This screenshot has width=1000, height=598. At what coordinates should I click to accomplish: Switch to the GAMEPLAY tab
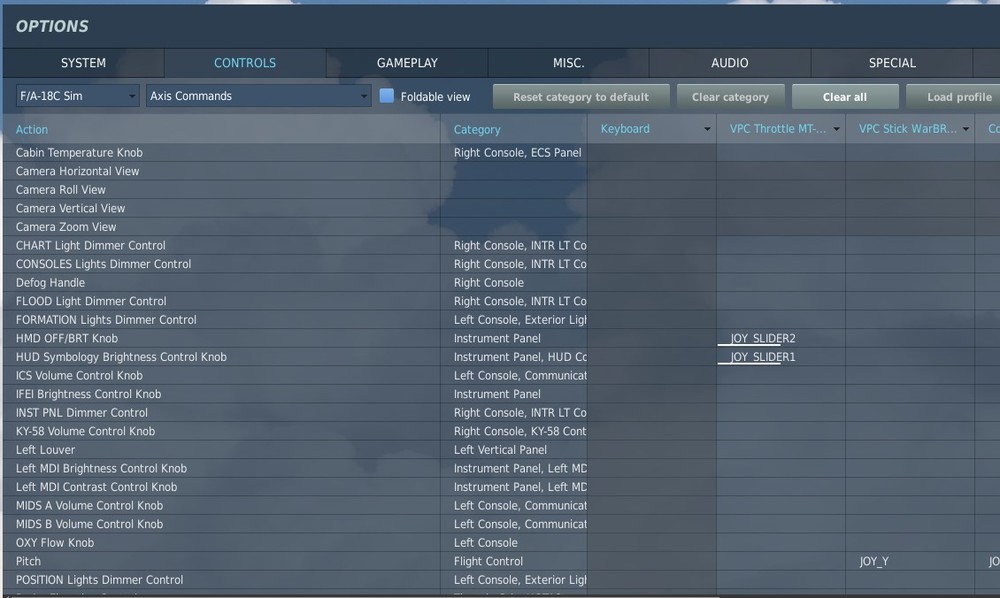point(407,63)
